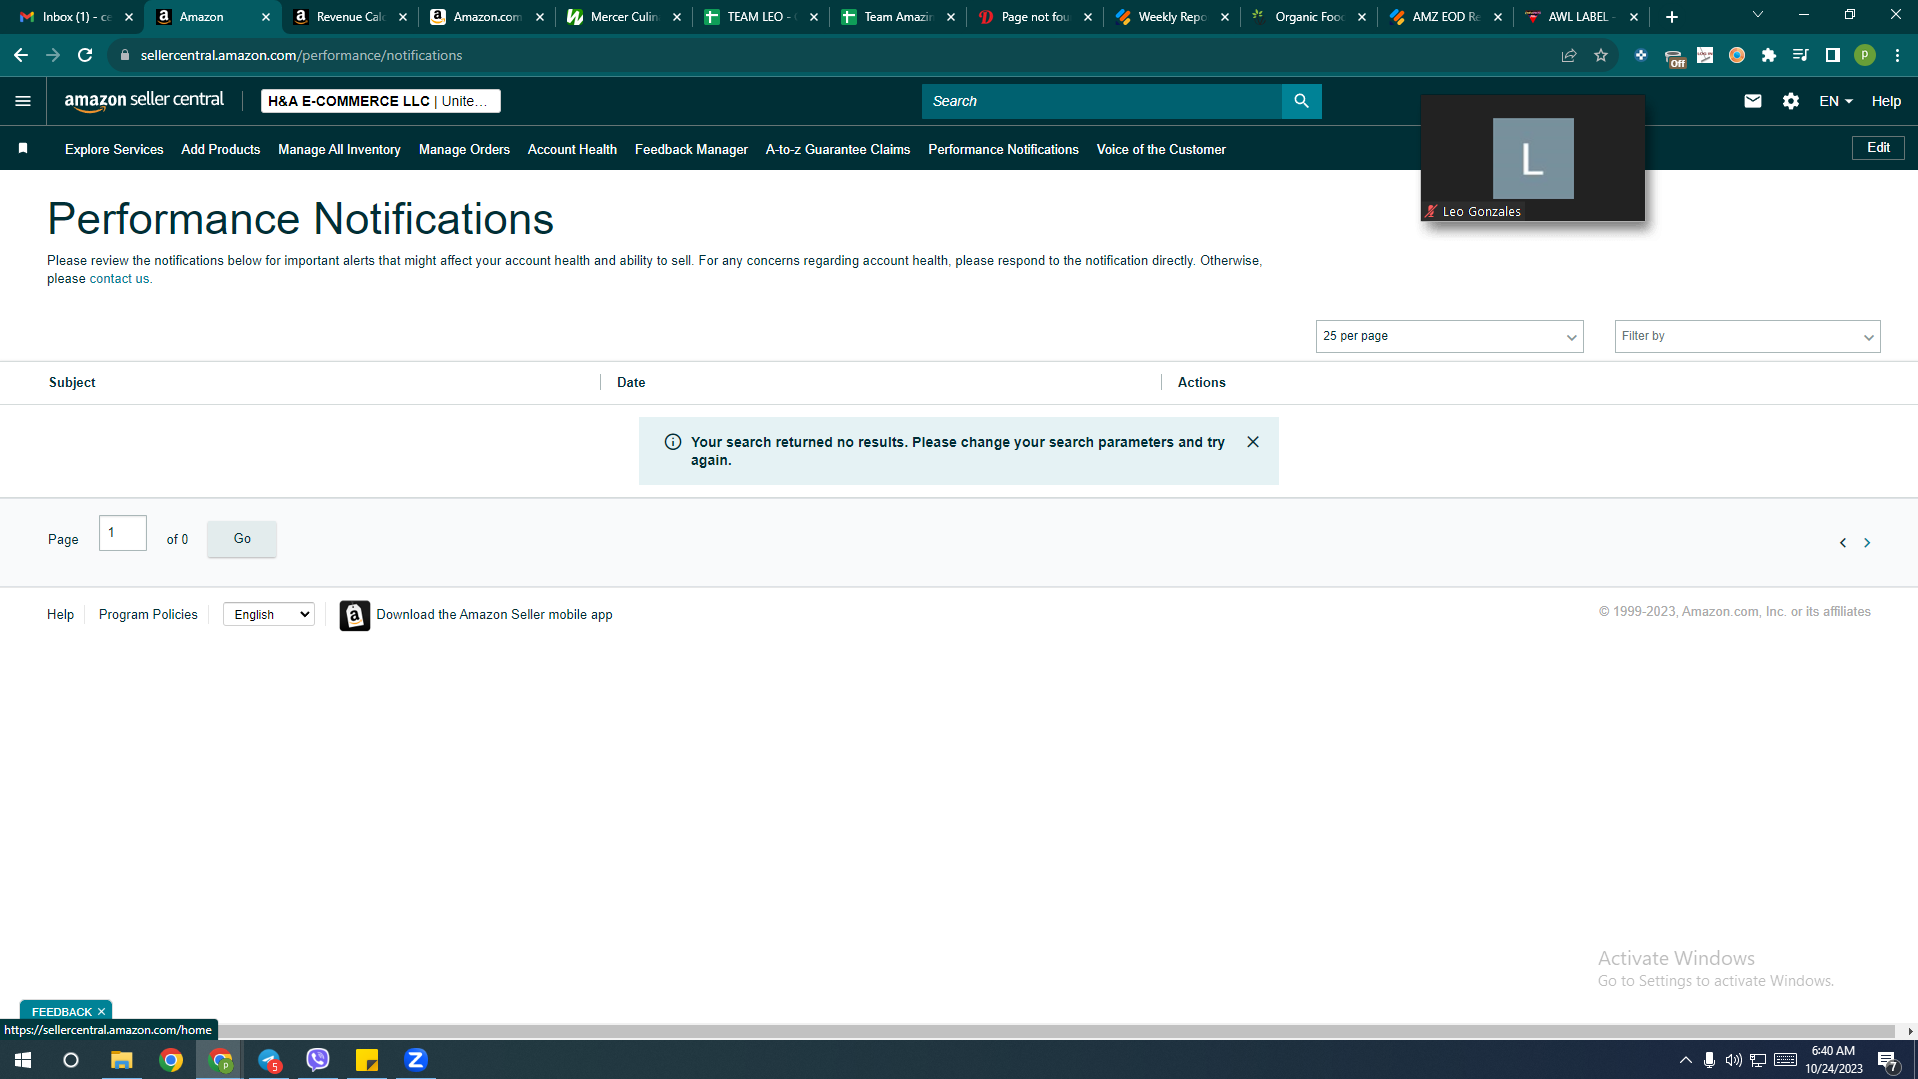Image resolution: width=1918 pixels, height=1079 pixels.
Task: Show hidden system tray icons
Action: pyautogui.click(x=1685, y=1060)
